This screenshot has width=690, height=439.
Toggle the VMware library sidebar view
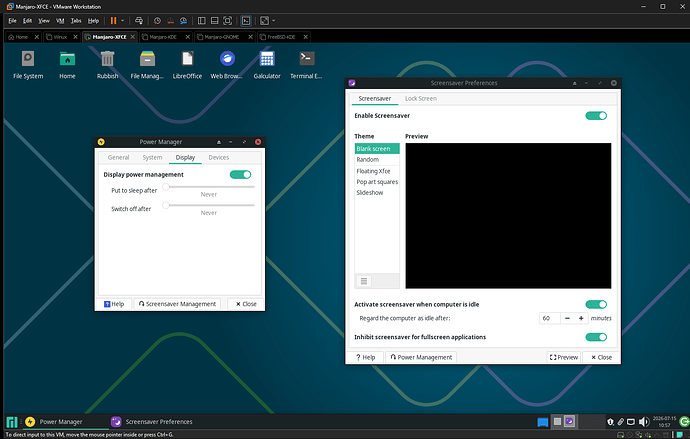202,21
